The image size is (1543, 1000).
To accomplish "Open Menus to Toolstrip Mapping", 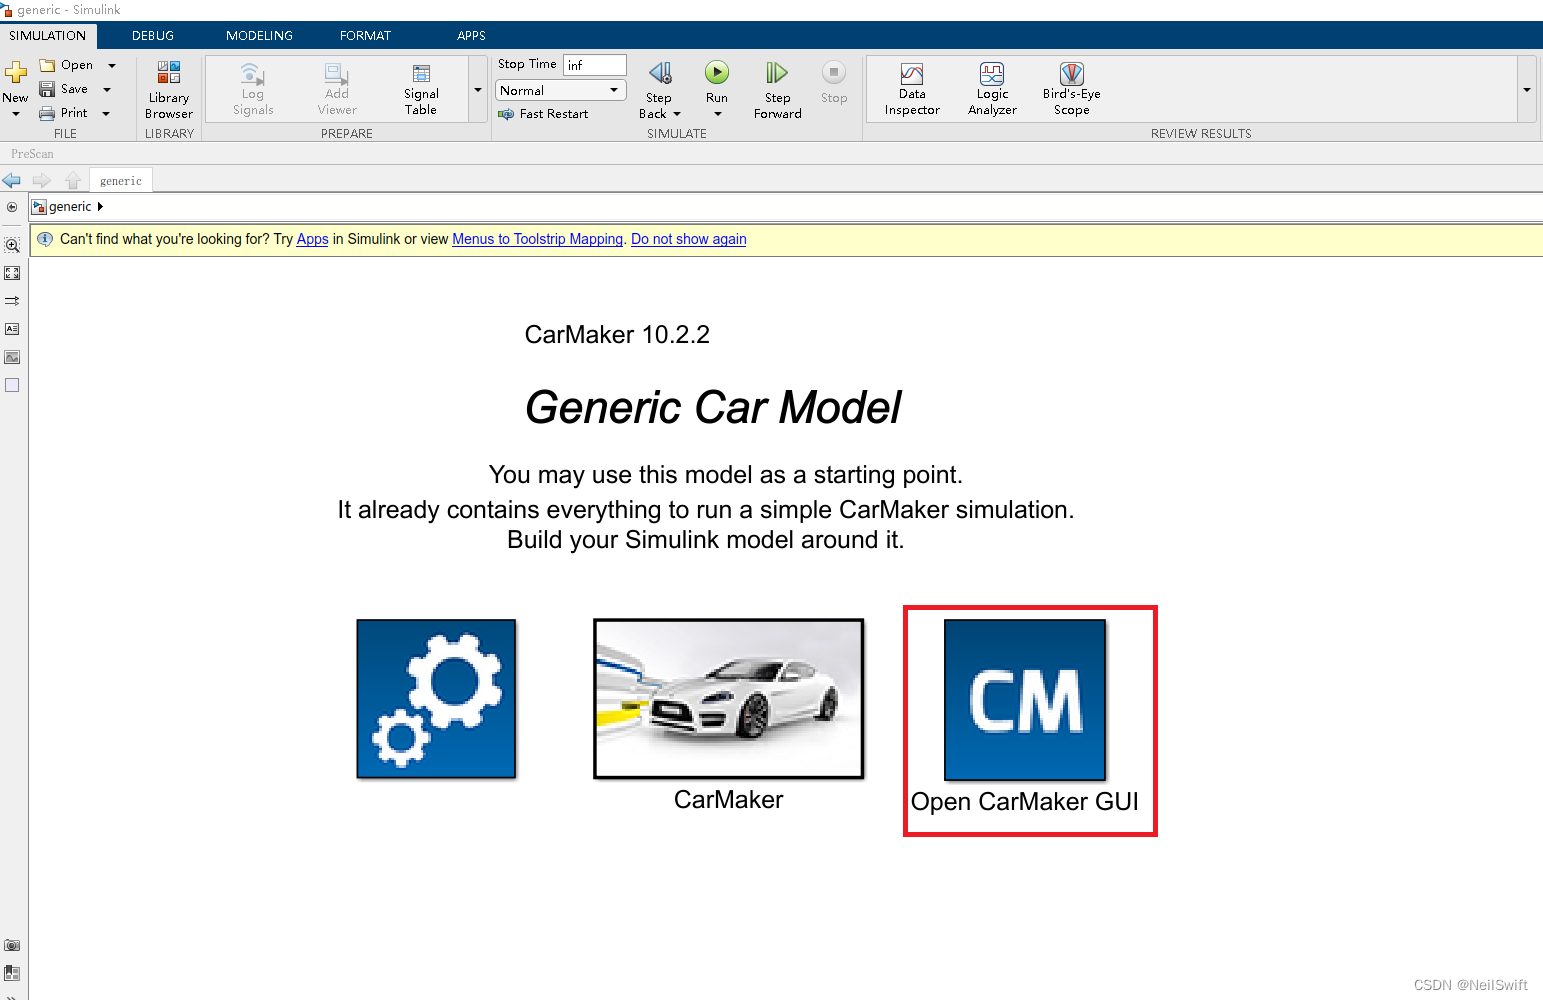I will point(537,239).
